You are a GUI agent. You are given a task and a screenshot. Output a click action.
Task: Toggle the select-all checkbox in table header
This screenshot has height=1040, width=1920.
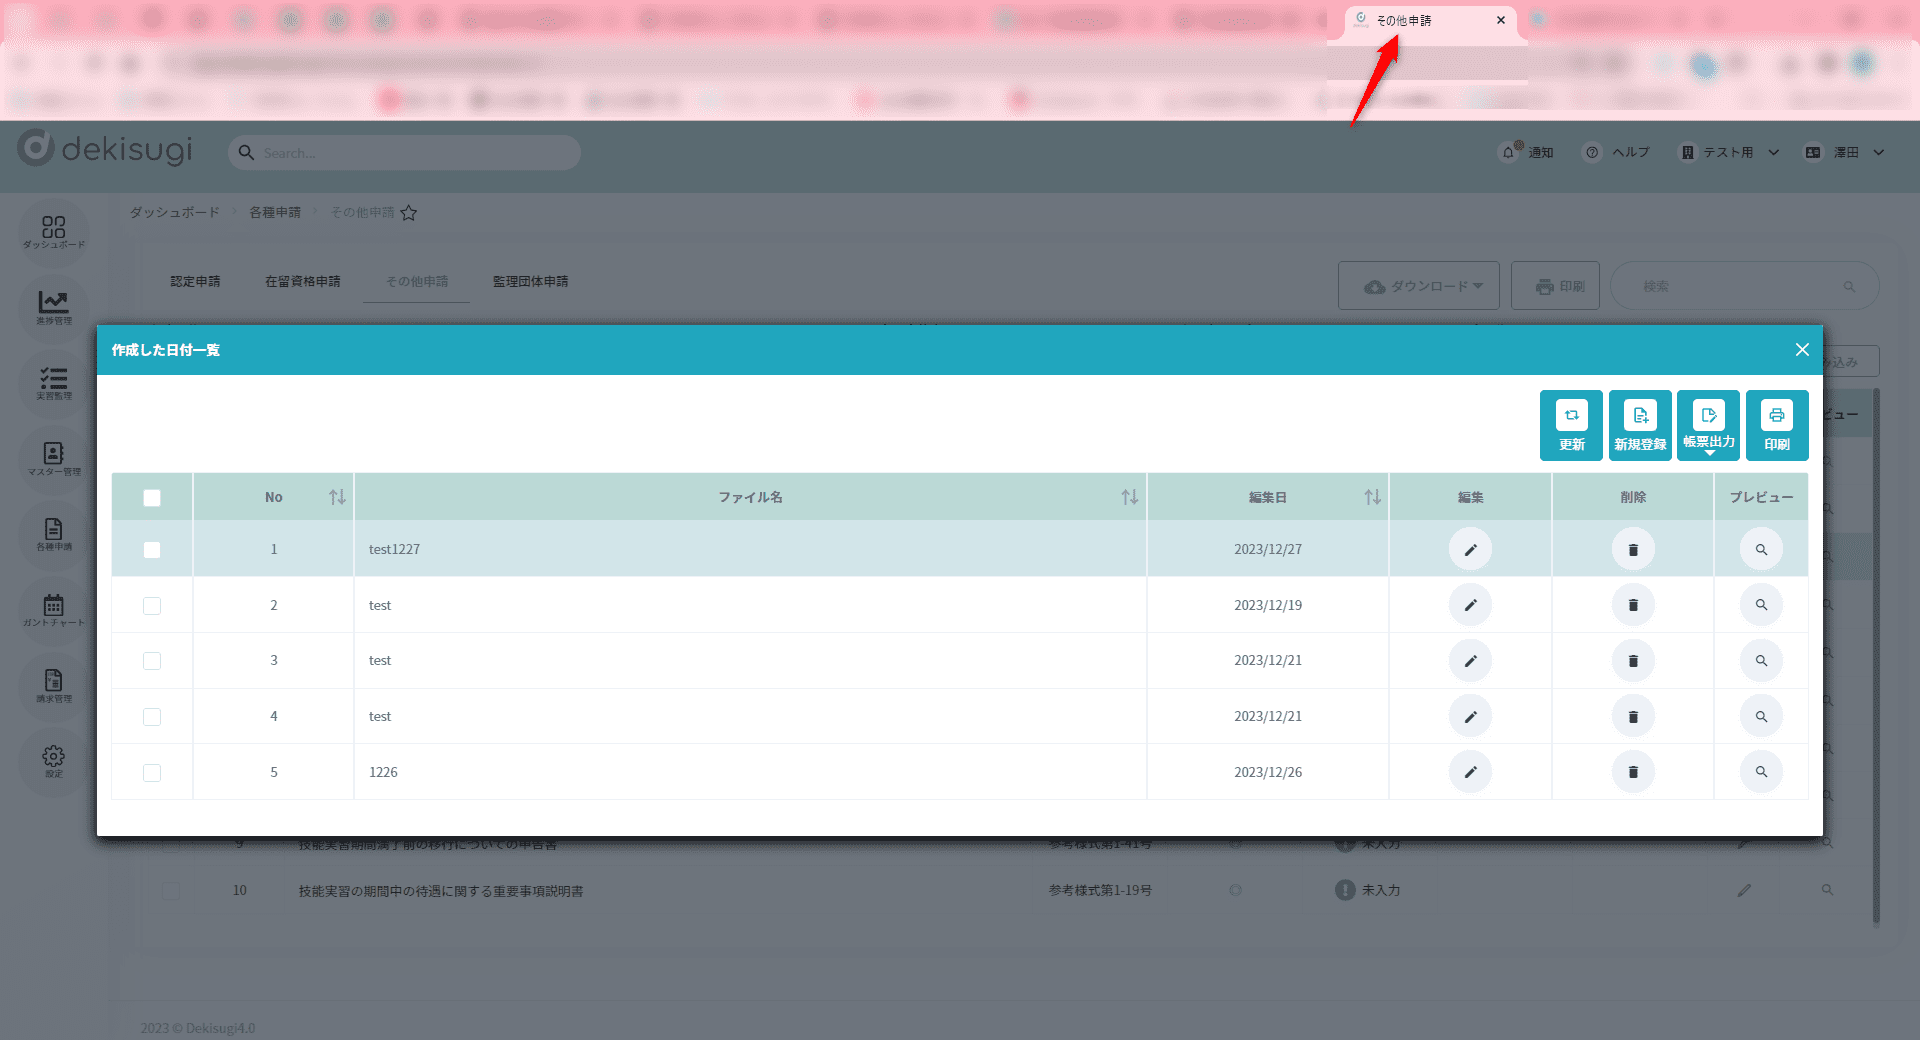[152, 498]
